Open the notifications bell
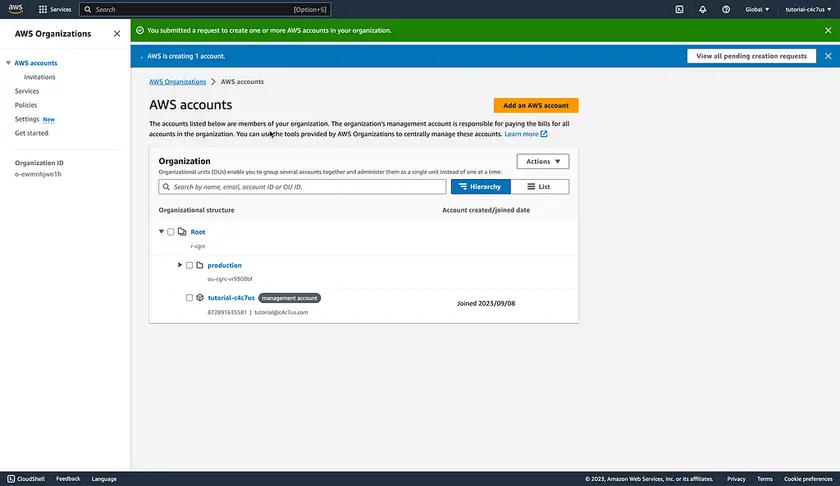This screenshot has width=840, height=486. [702, 9]
